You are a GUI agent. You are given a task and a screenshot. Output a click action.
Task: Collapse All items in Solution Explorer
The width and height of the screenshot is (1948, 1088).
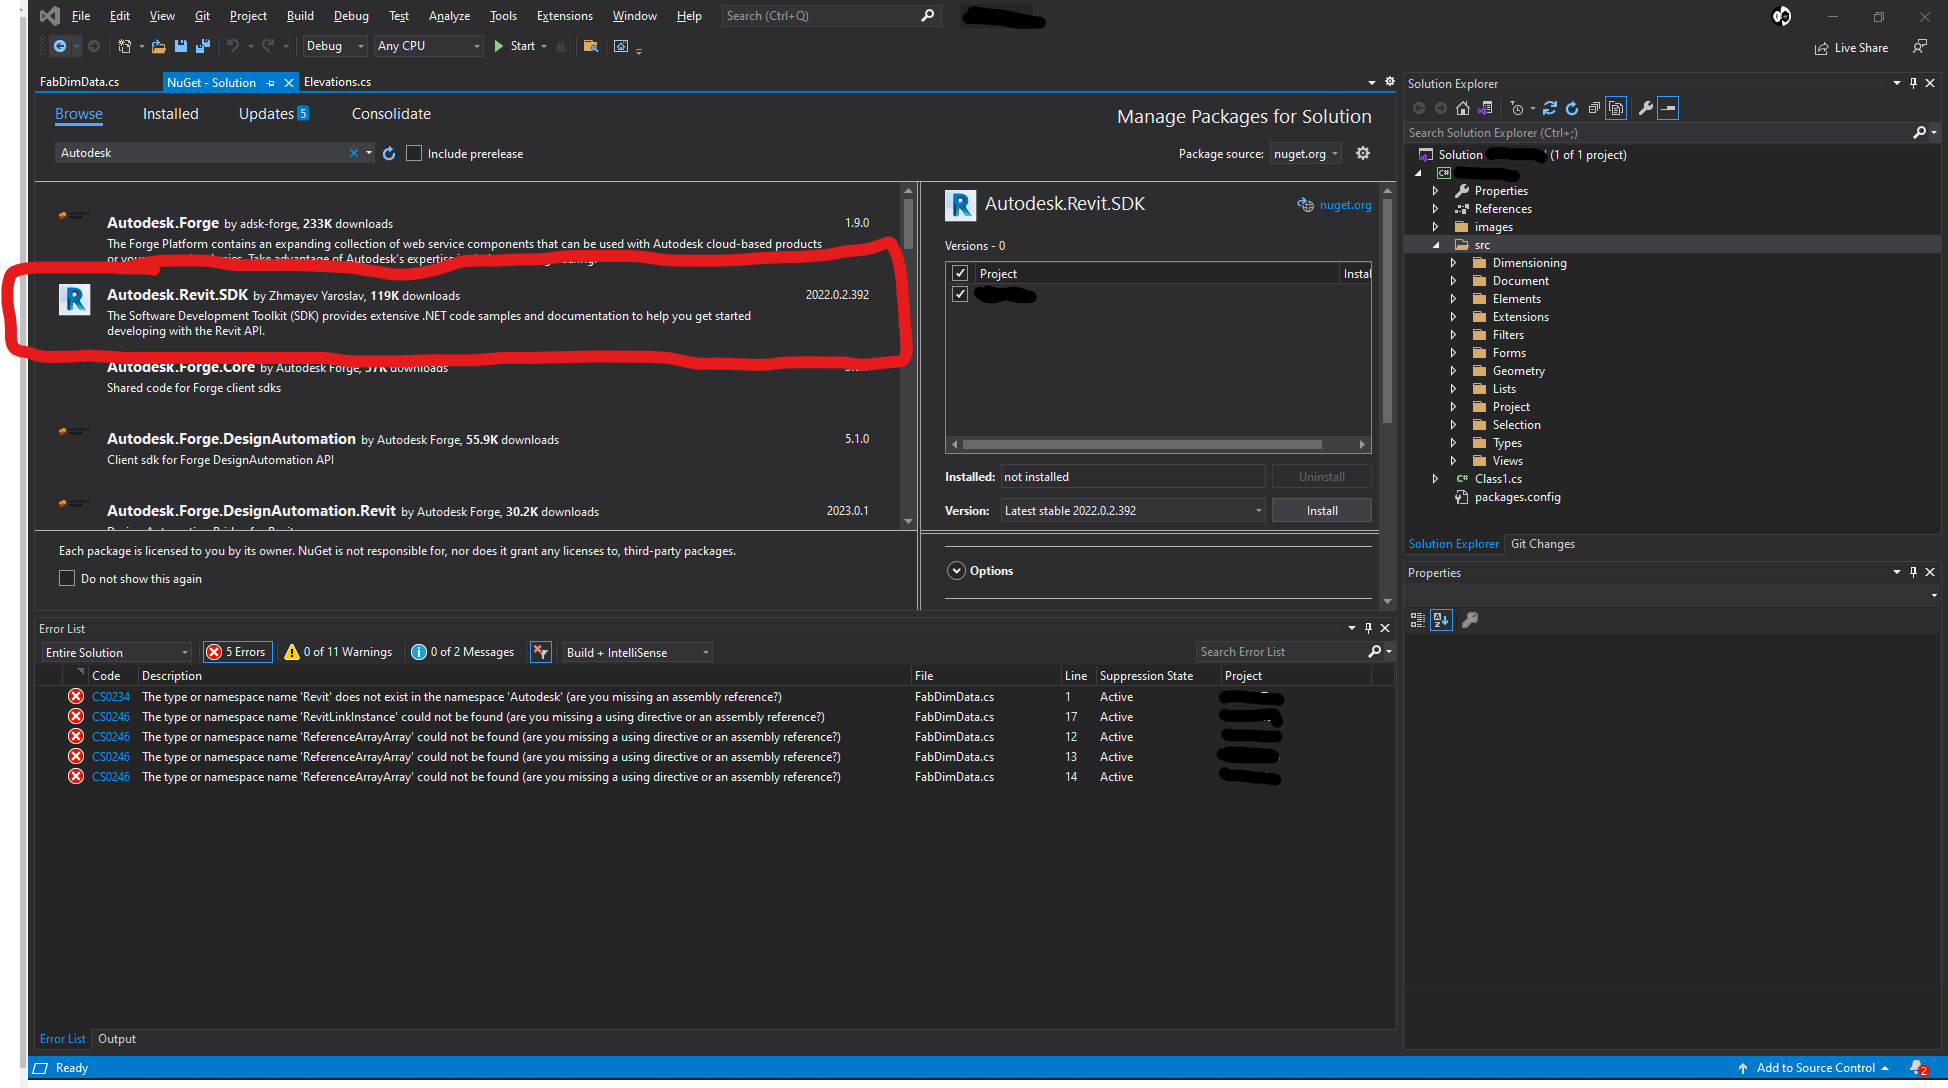pyautogui.click(x=1595, y=108)
